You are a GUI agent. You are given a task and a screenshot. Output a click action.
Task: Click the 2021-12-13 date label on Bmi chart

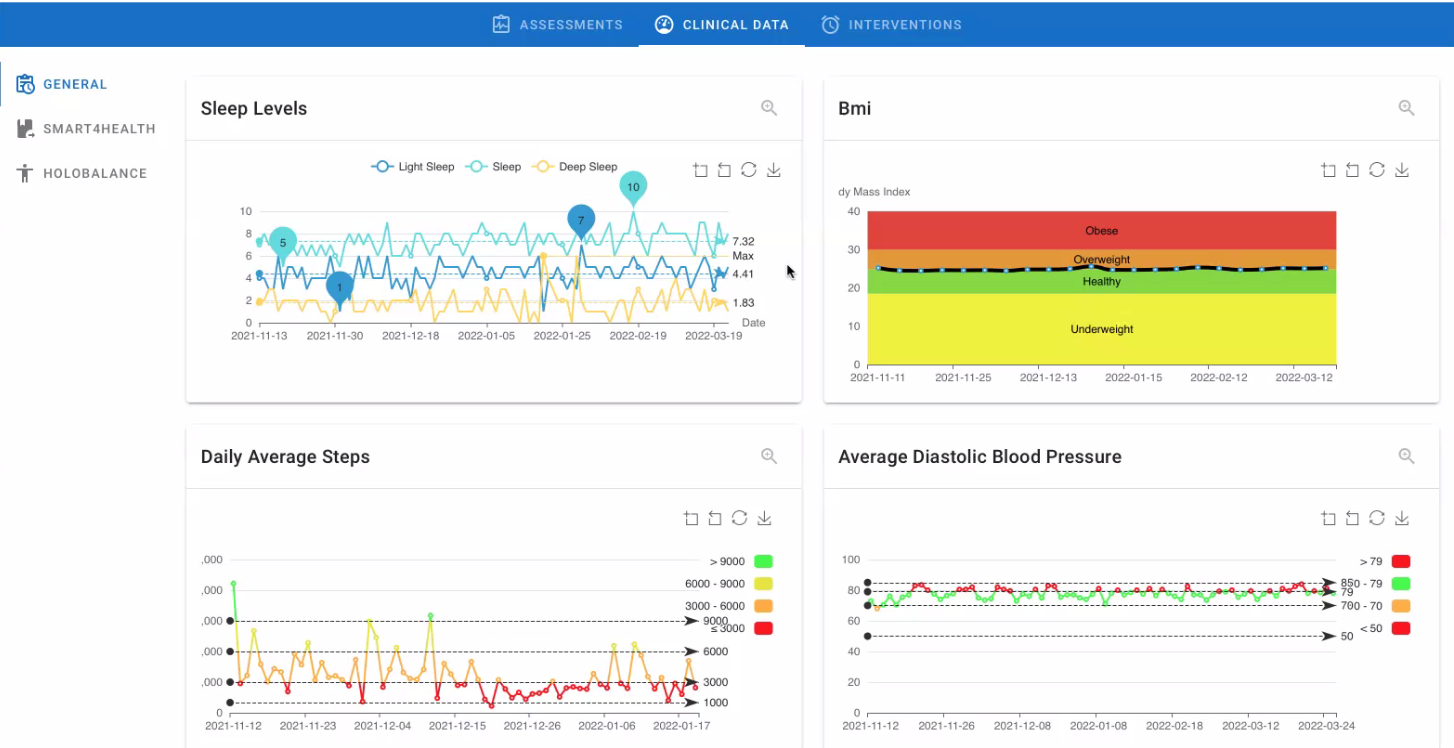point(1048,377)
